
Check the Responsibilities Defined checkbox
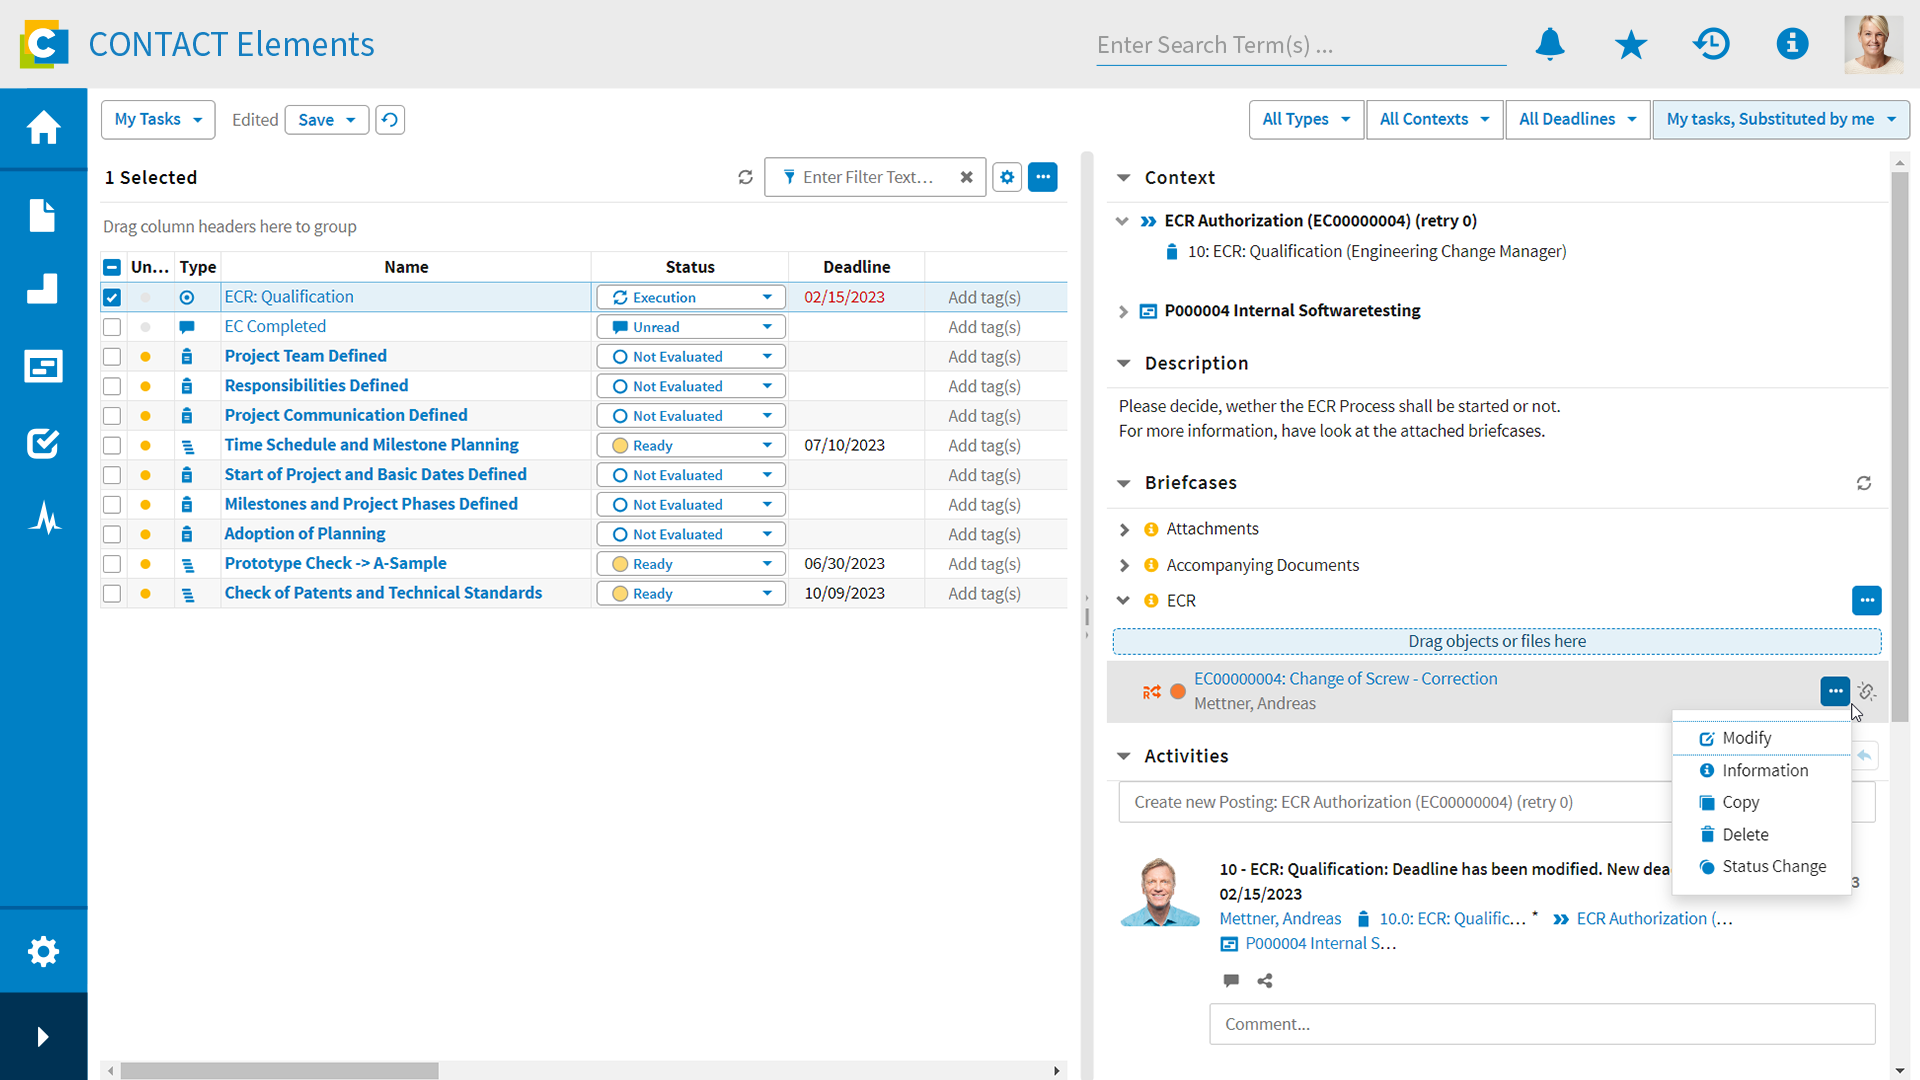[112, 386]
